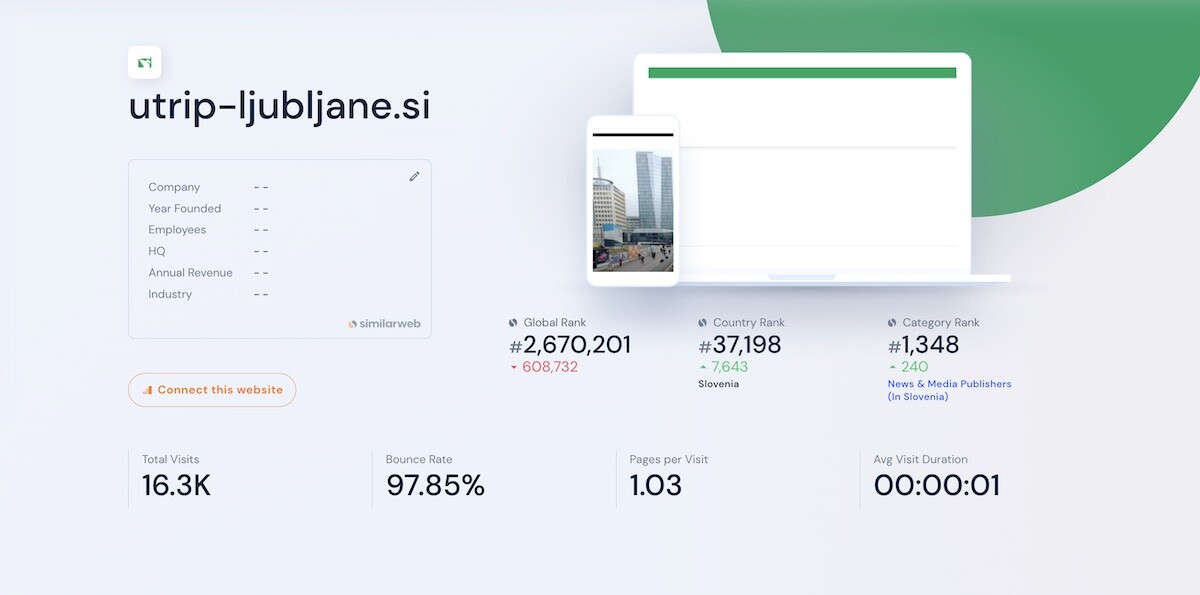
Task: Click the Pages per Visit value 1.03
Action: click(x=655, y=486)
